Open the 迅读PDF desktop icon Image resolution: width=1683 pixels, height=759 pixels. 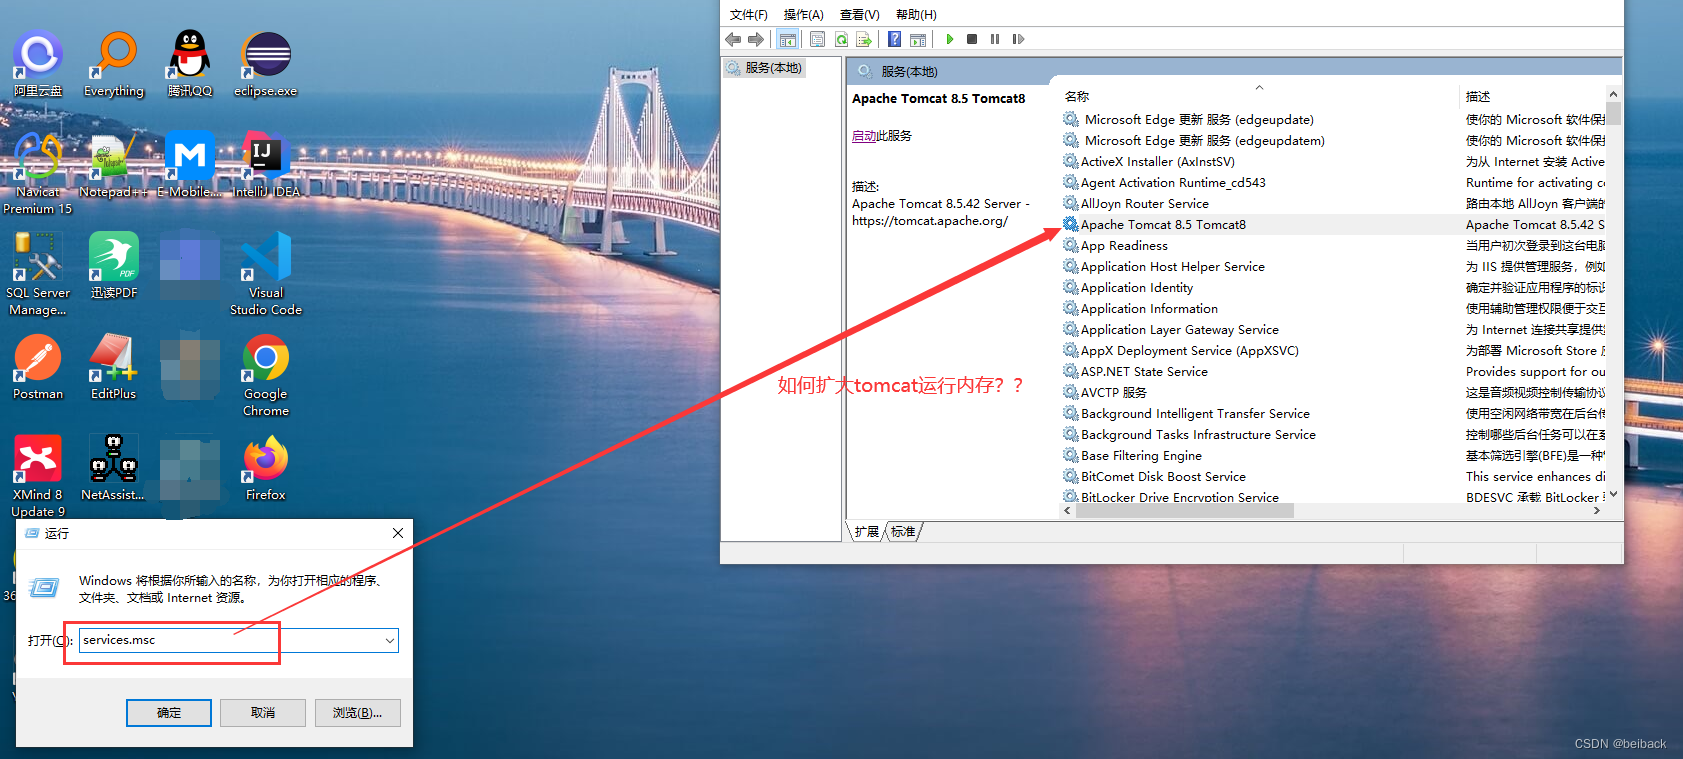pyautogui.click(x=114, y=265)
